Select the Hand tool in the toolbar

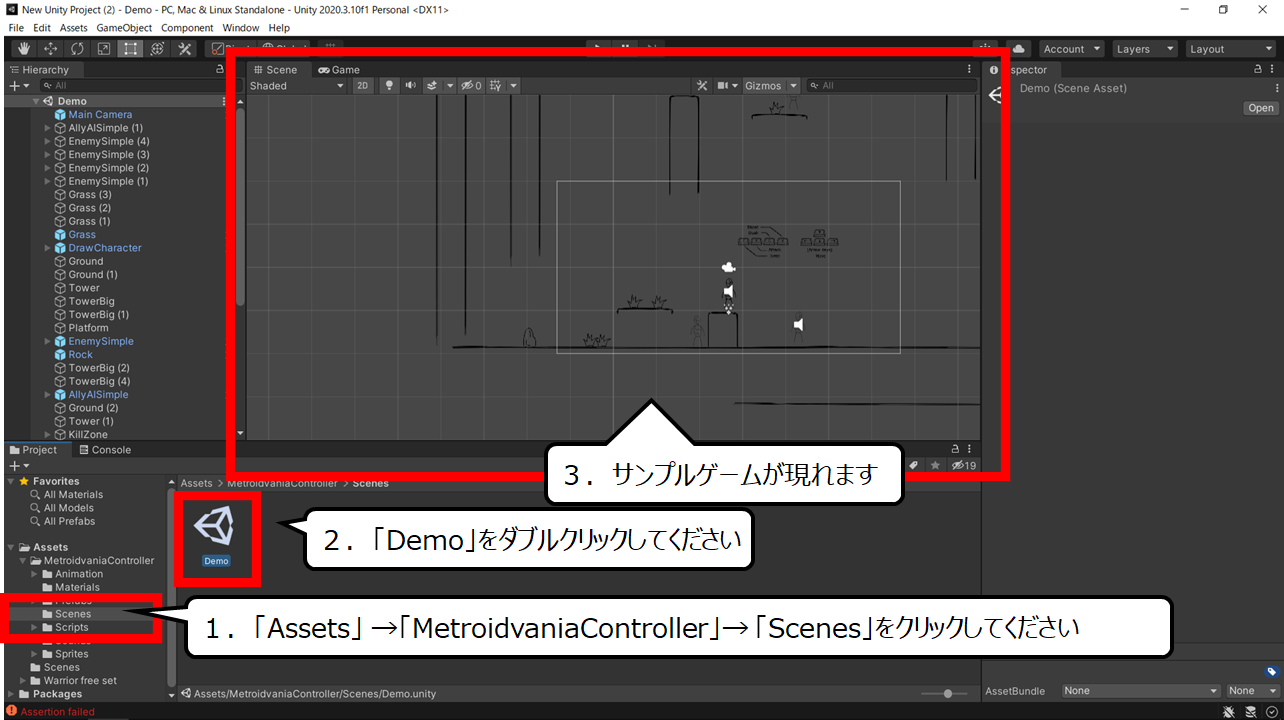[x=23, y=49]
